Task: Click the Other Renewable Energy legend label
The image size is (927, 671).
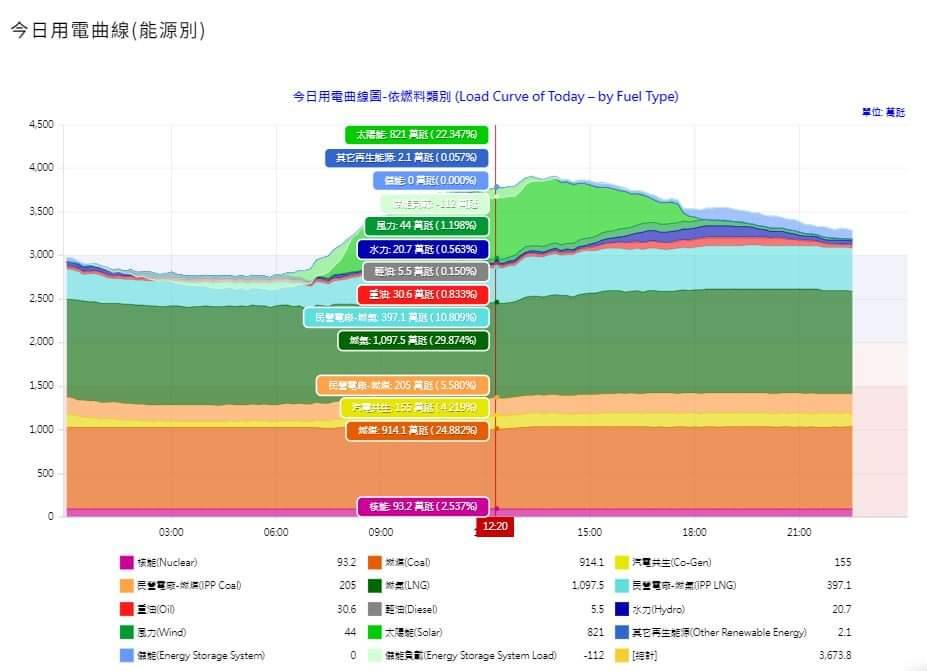Action: pos(719,632)
